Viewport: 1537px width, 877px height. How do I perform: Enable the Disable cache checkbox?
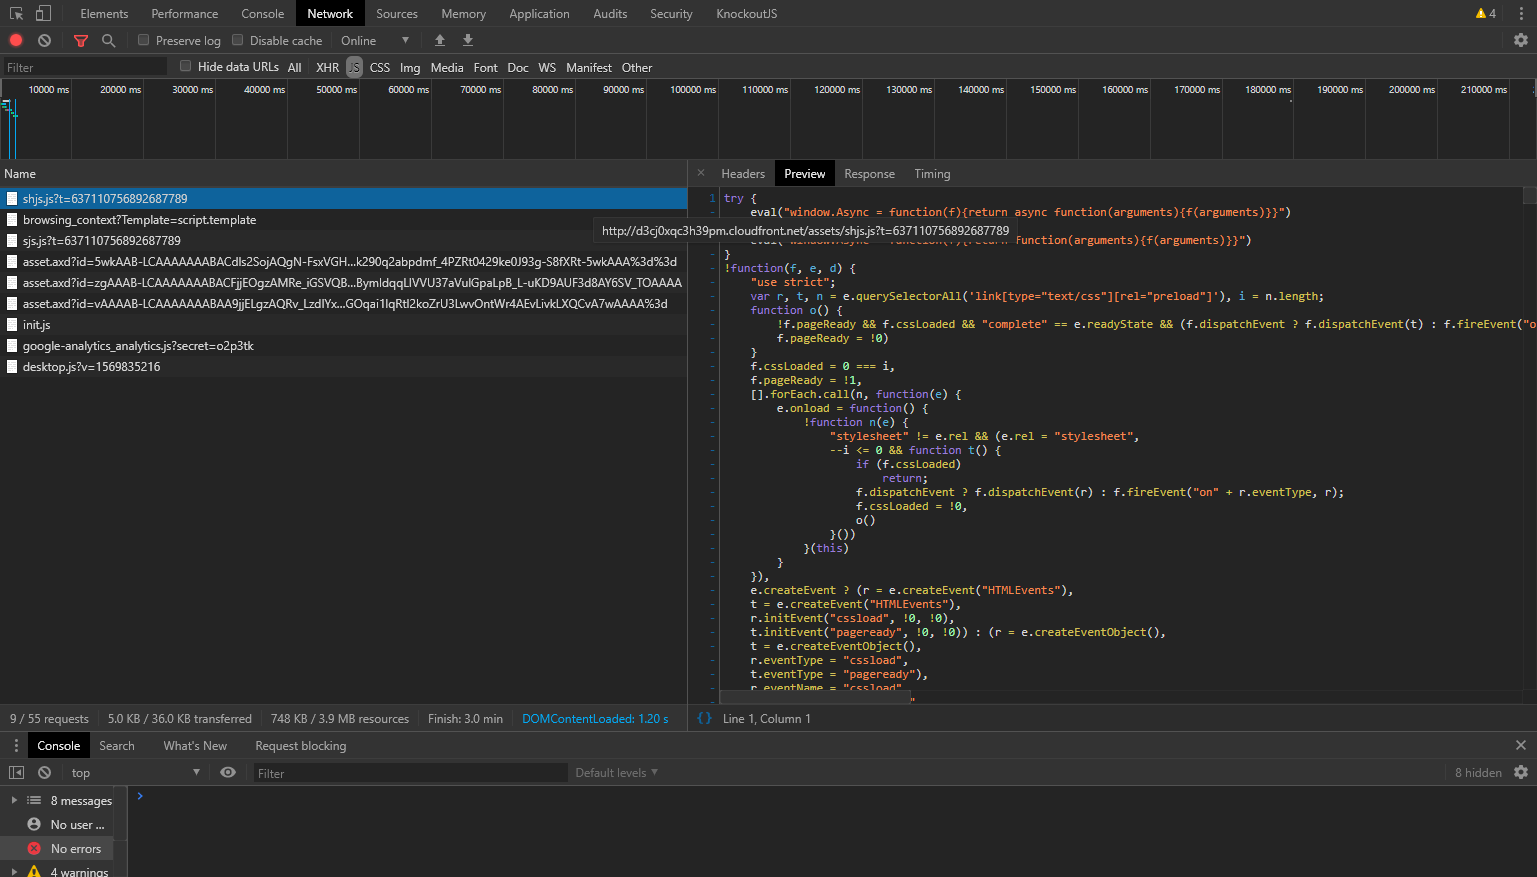(237, 40)
